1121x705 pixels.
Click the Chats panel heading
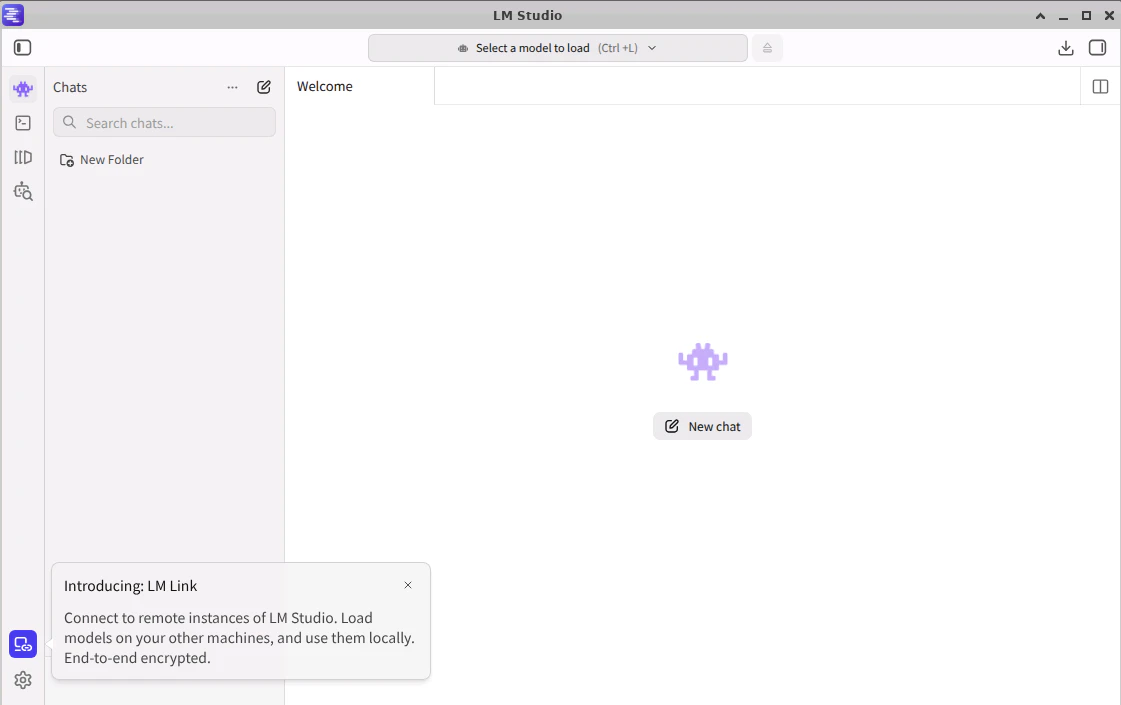(70, 87)
